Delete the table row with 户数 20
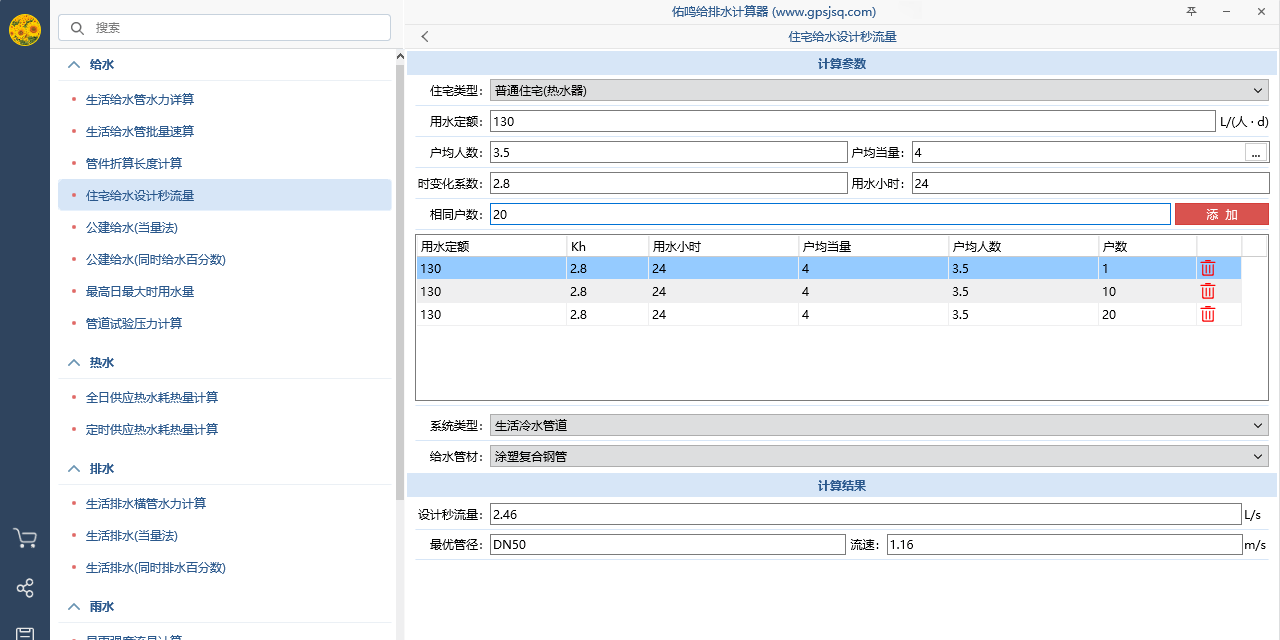Viewport: 1280px width, 640px height. (x=1208, y=314)
